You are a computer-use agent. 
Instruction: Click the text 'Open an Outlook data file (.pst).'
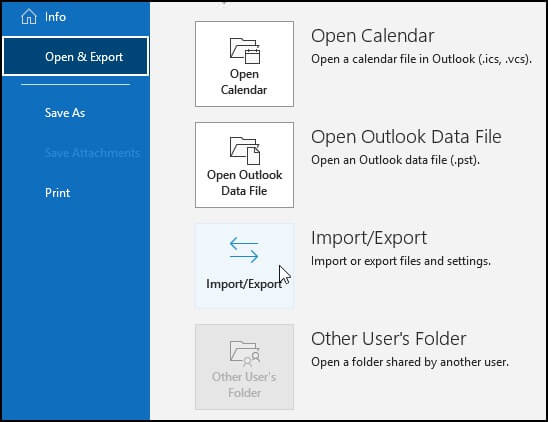pos(395,160)
